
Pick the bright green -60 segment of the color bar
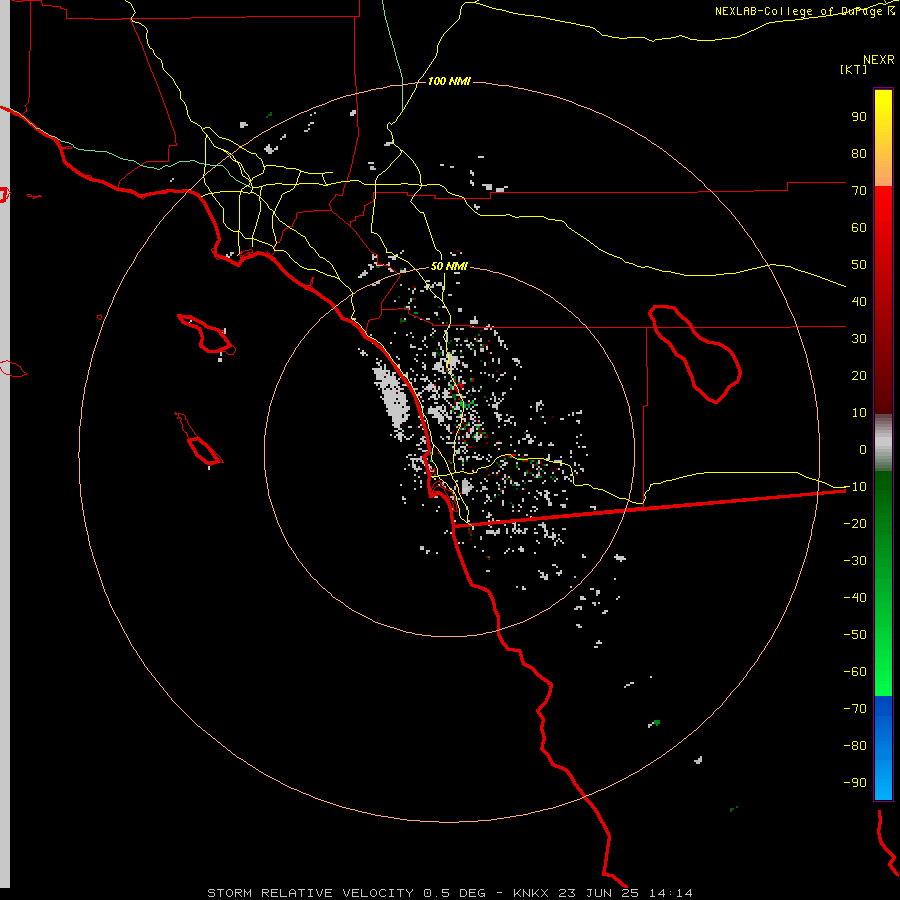coord(883,672)
